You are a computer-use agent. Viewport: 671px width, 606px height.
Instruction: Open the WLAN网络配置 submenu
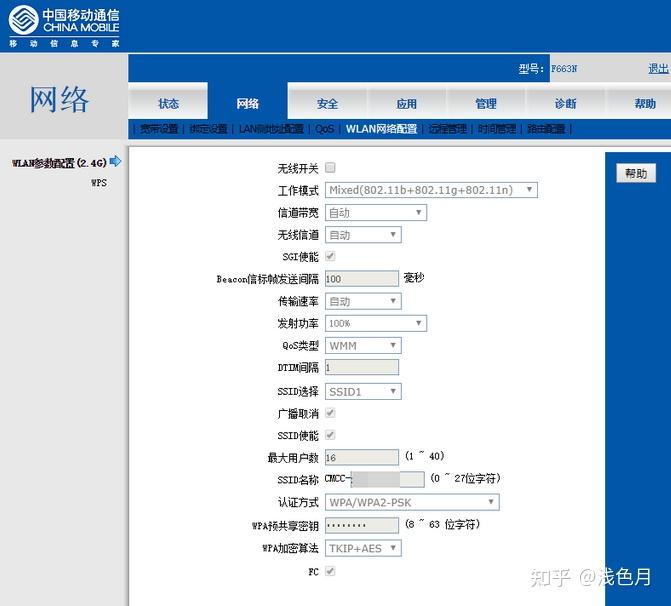point(381,129)
